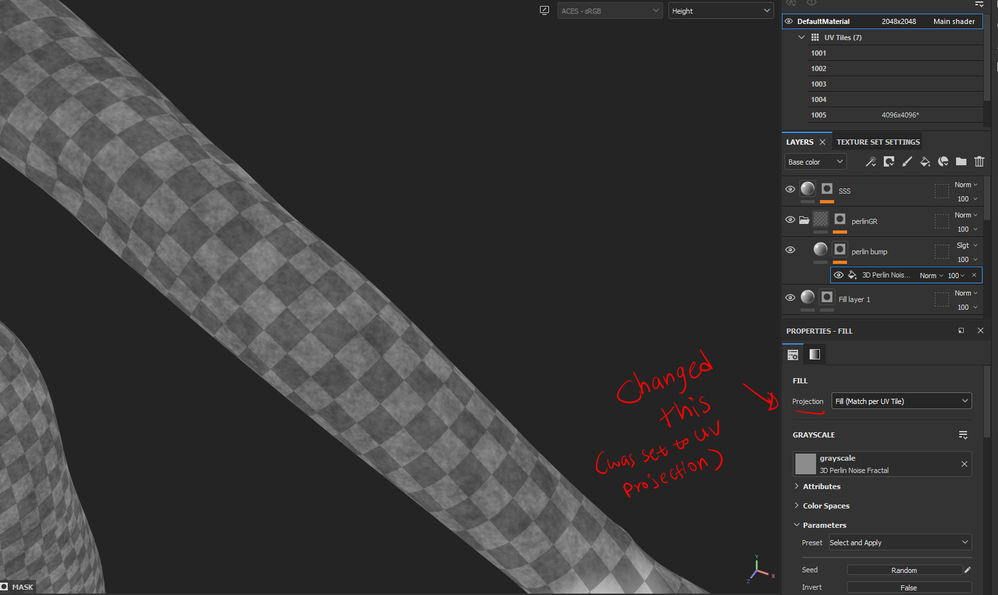Delete the selected layer with trash icon
Viewport: 998px width, 595px height.
980,162
